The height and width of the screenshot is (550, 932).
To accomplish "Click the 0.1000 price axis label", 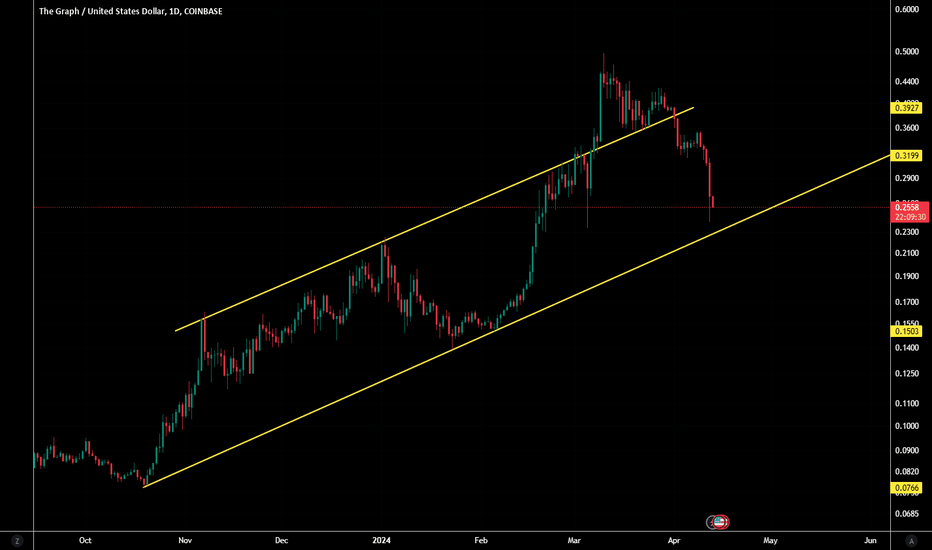I will tap(906, 426).
